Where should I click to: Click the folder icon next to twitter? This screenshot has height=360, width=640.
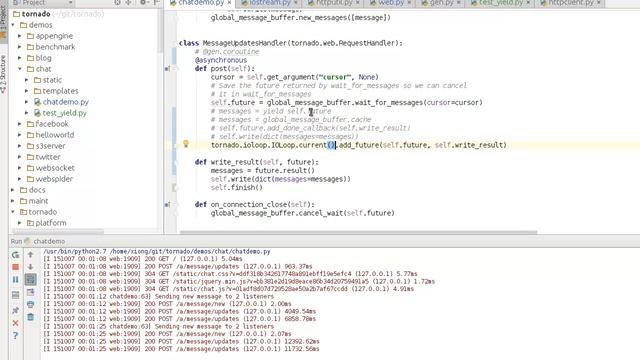click(30, 157)
